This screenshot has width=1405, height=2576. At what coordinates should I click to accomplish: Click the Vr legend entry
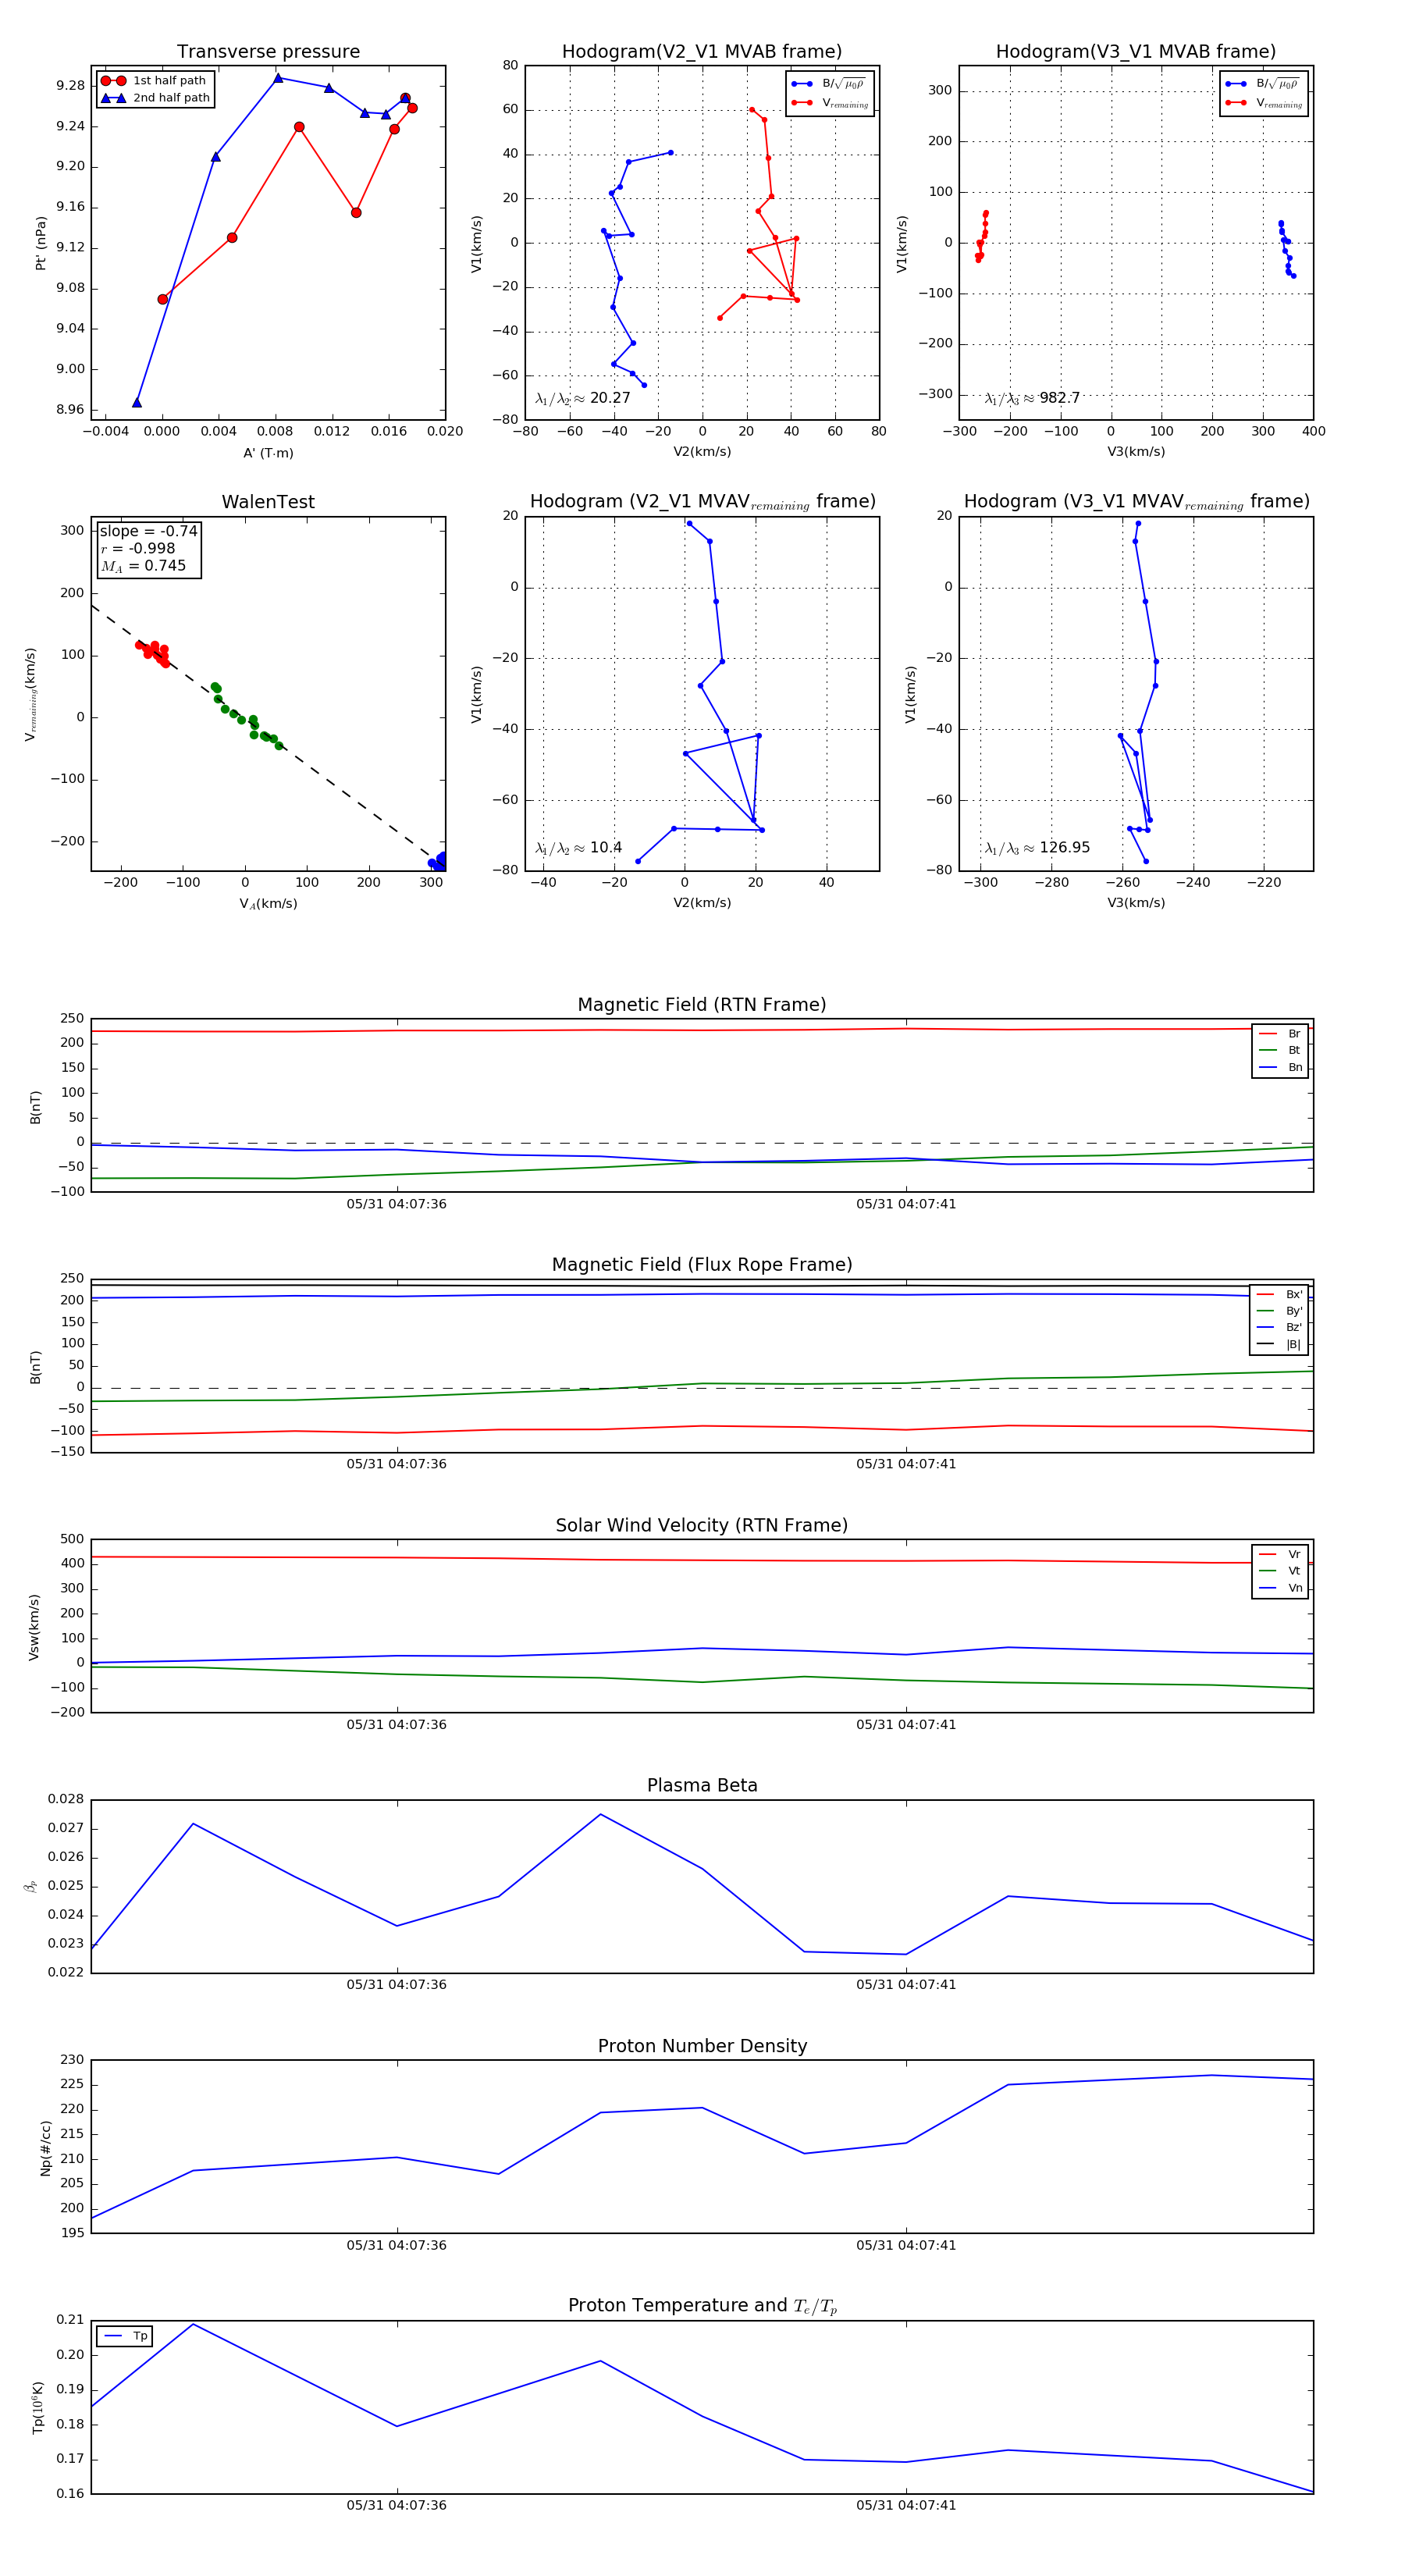click(1281, 1554)
